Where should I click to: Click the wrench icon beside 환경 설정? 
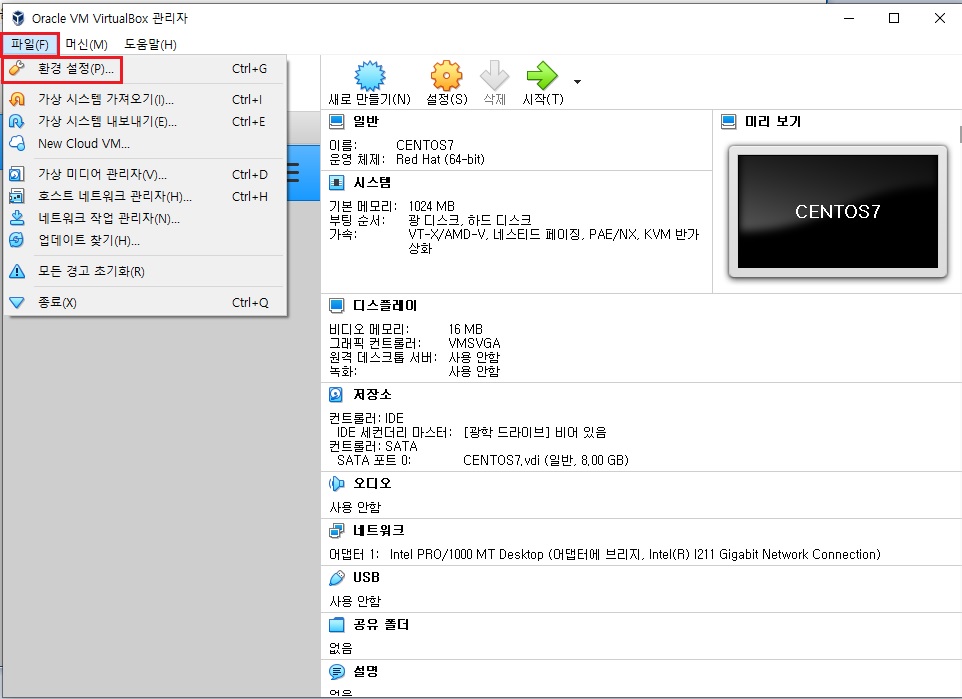point(17,68)
